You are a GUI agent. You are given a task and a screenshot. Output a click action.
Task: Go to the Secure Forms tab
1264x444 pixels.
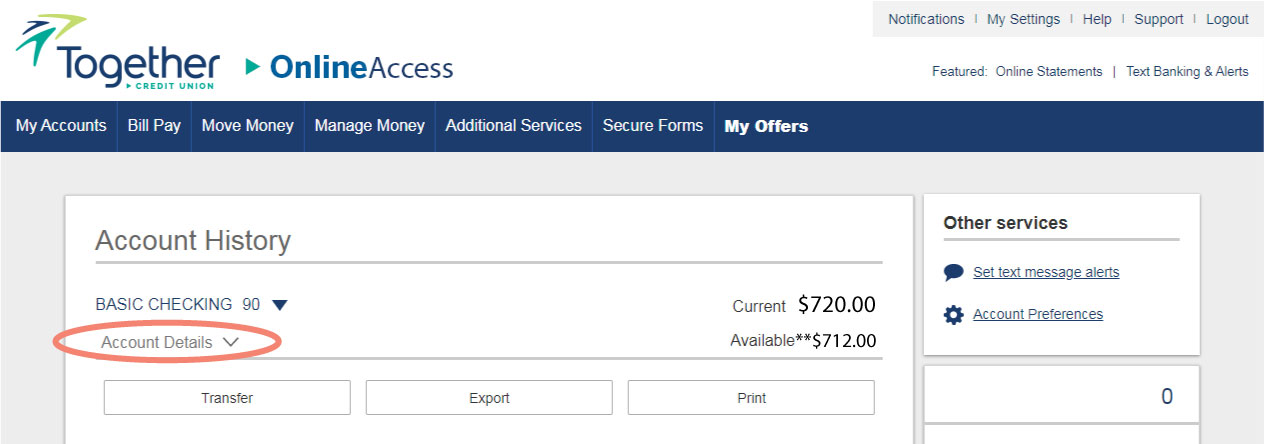point(652,126)
